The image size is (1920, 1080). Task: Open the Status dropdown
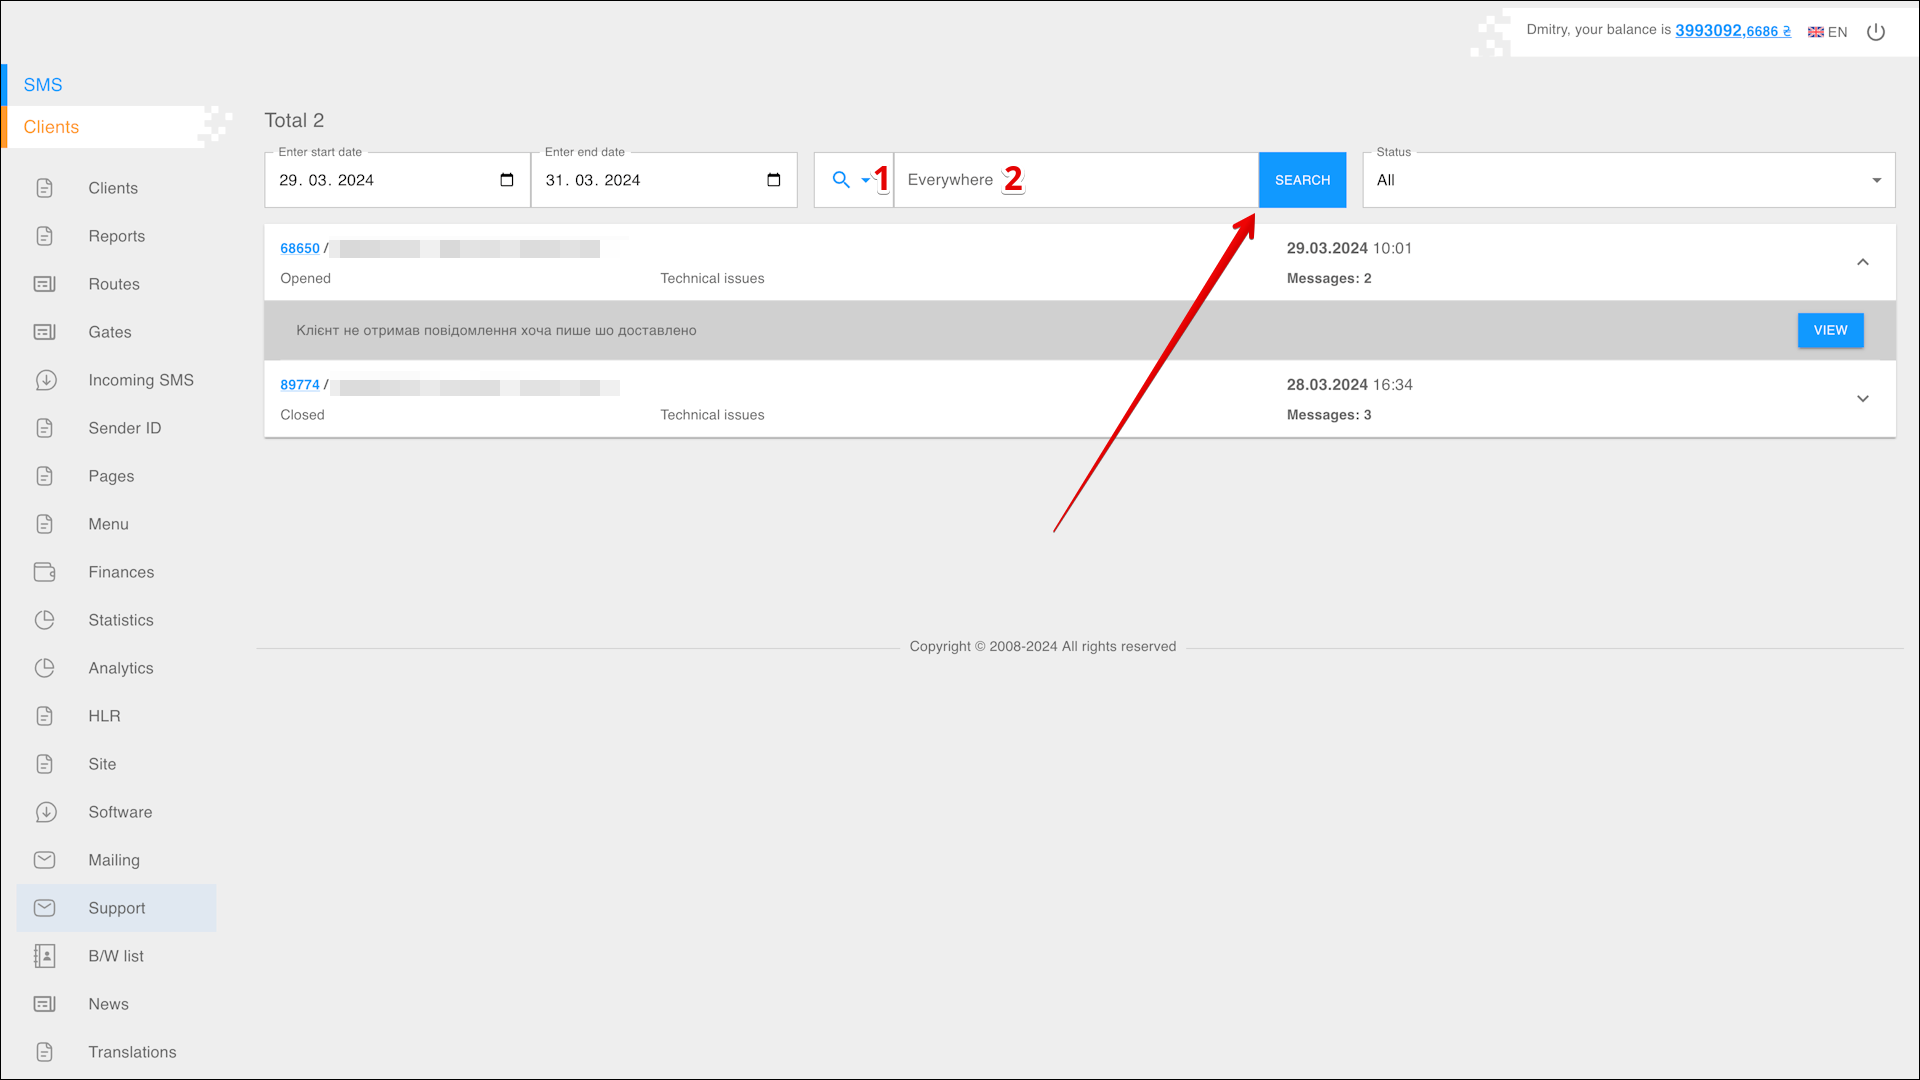[x=1628, y=181]
